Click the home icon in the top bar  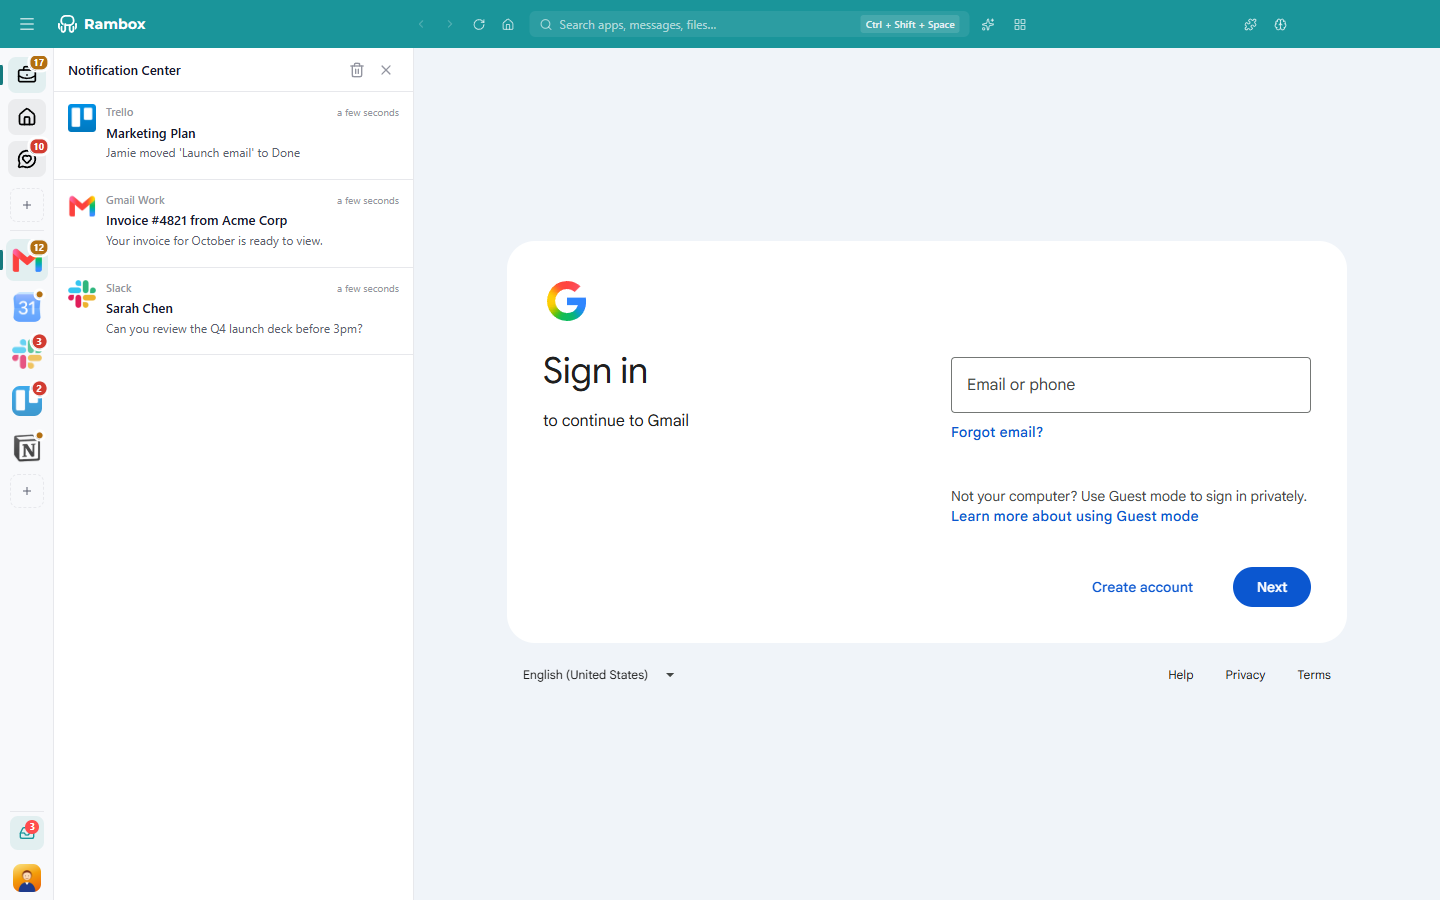click(x=508, y=24)
